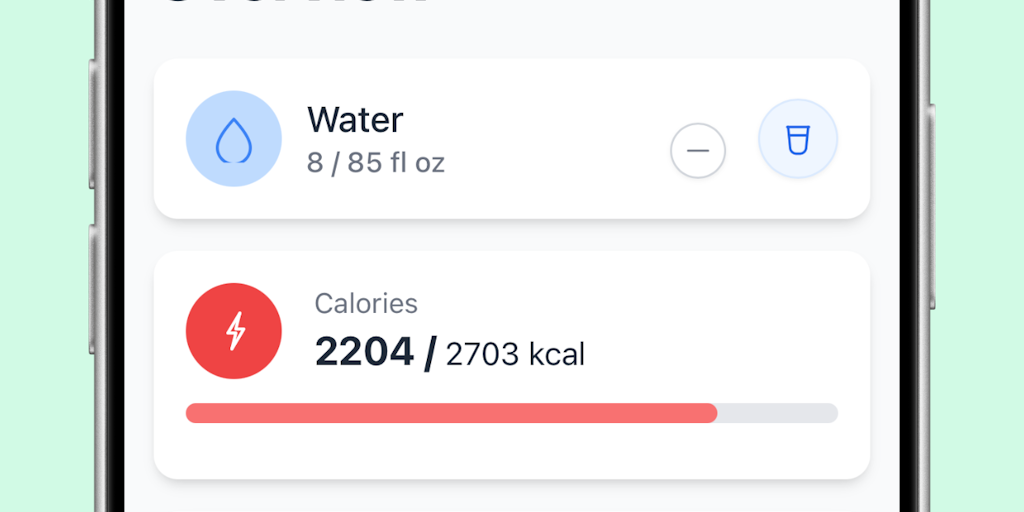Click the gray unfilled end of calorie bar
The width and height of the screenshot is (1024, 512).
coord(778,413)
